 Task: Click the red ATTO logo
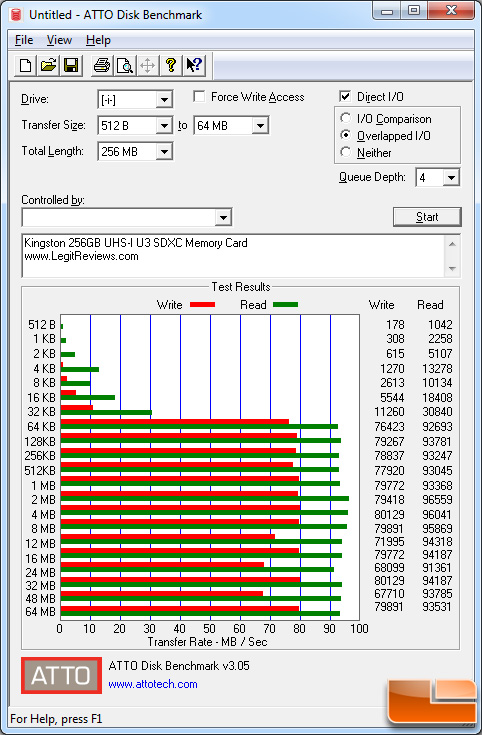[x=61, y=675]
